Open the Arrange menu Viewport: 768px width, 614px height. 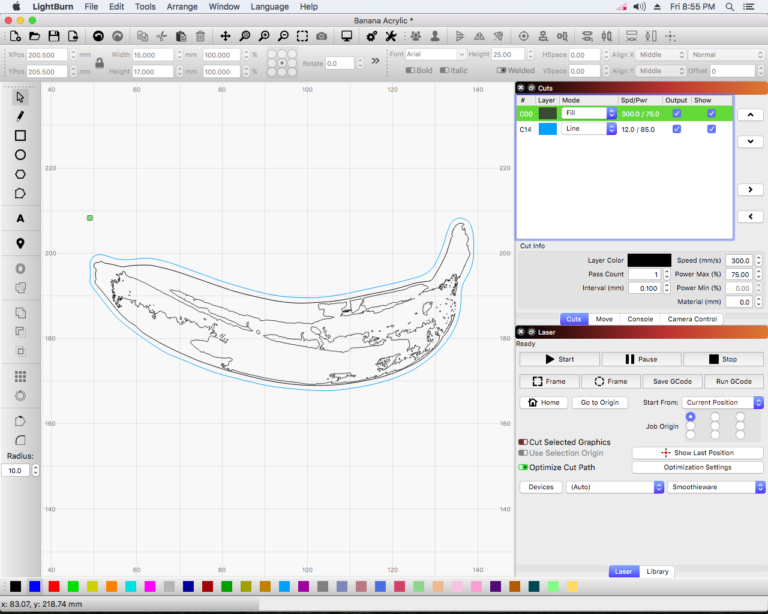coord(182,7)
